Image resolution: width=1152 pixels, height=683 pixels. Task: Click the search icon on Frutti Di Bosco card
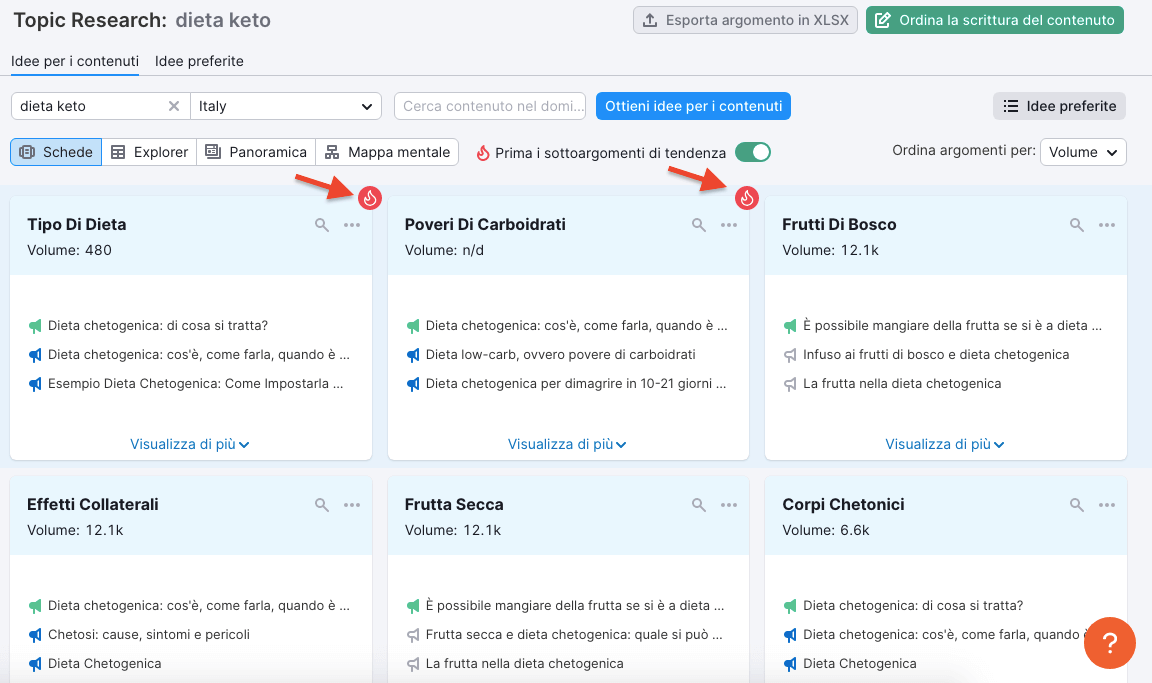coord(1077,226)
